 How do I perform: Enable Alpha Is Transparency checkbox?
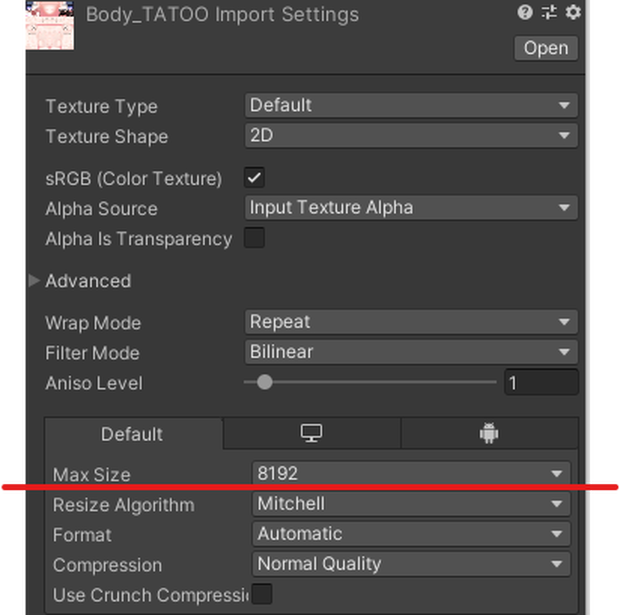tap(254, 238)
